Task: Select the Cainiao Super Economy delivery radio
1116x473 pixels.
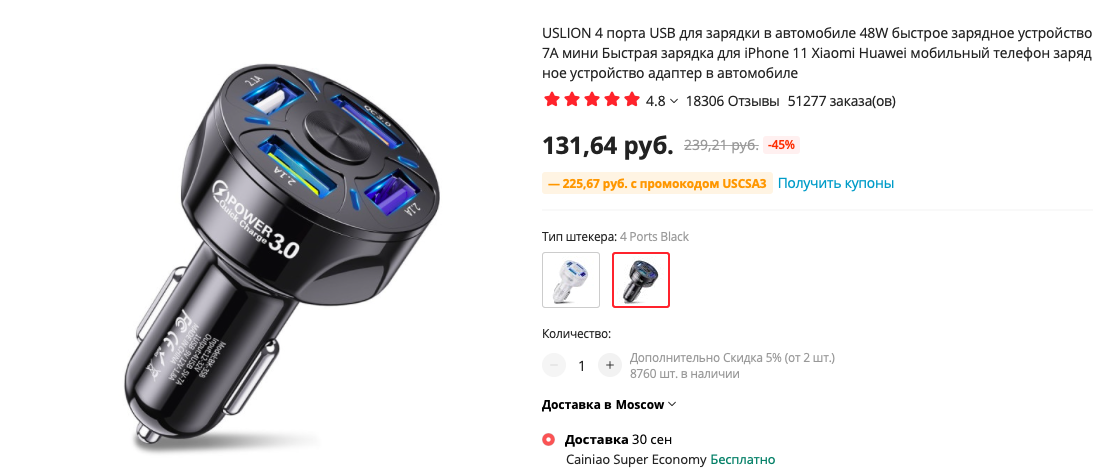Action: pos(549,440)
